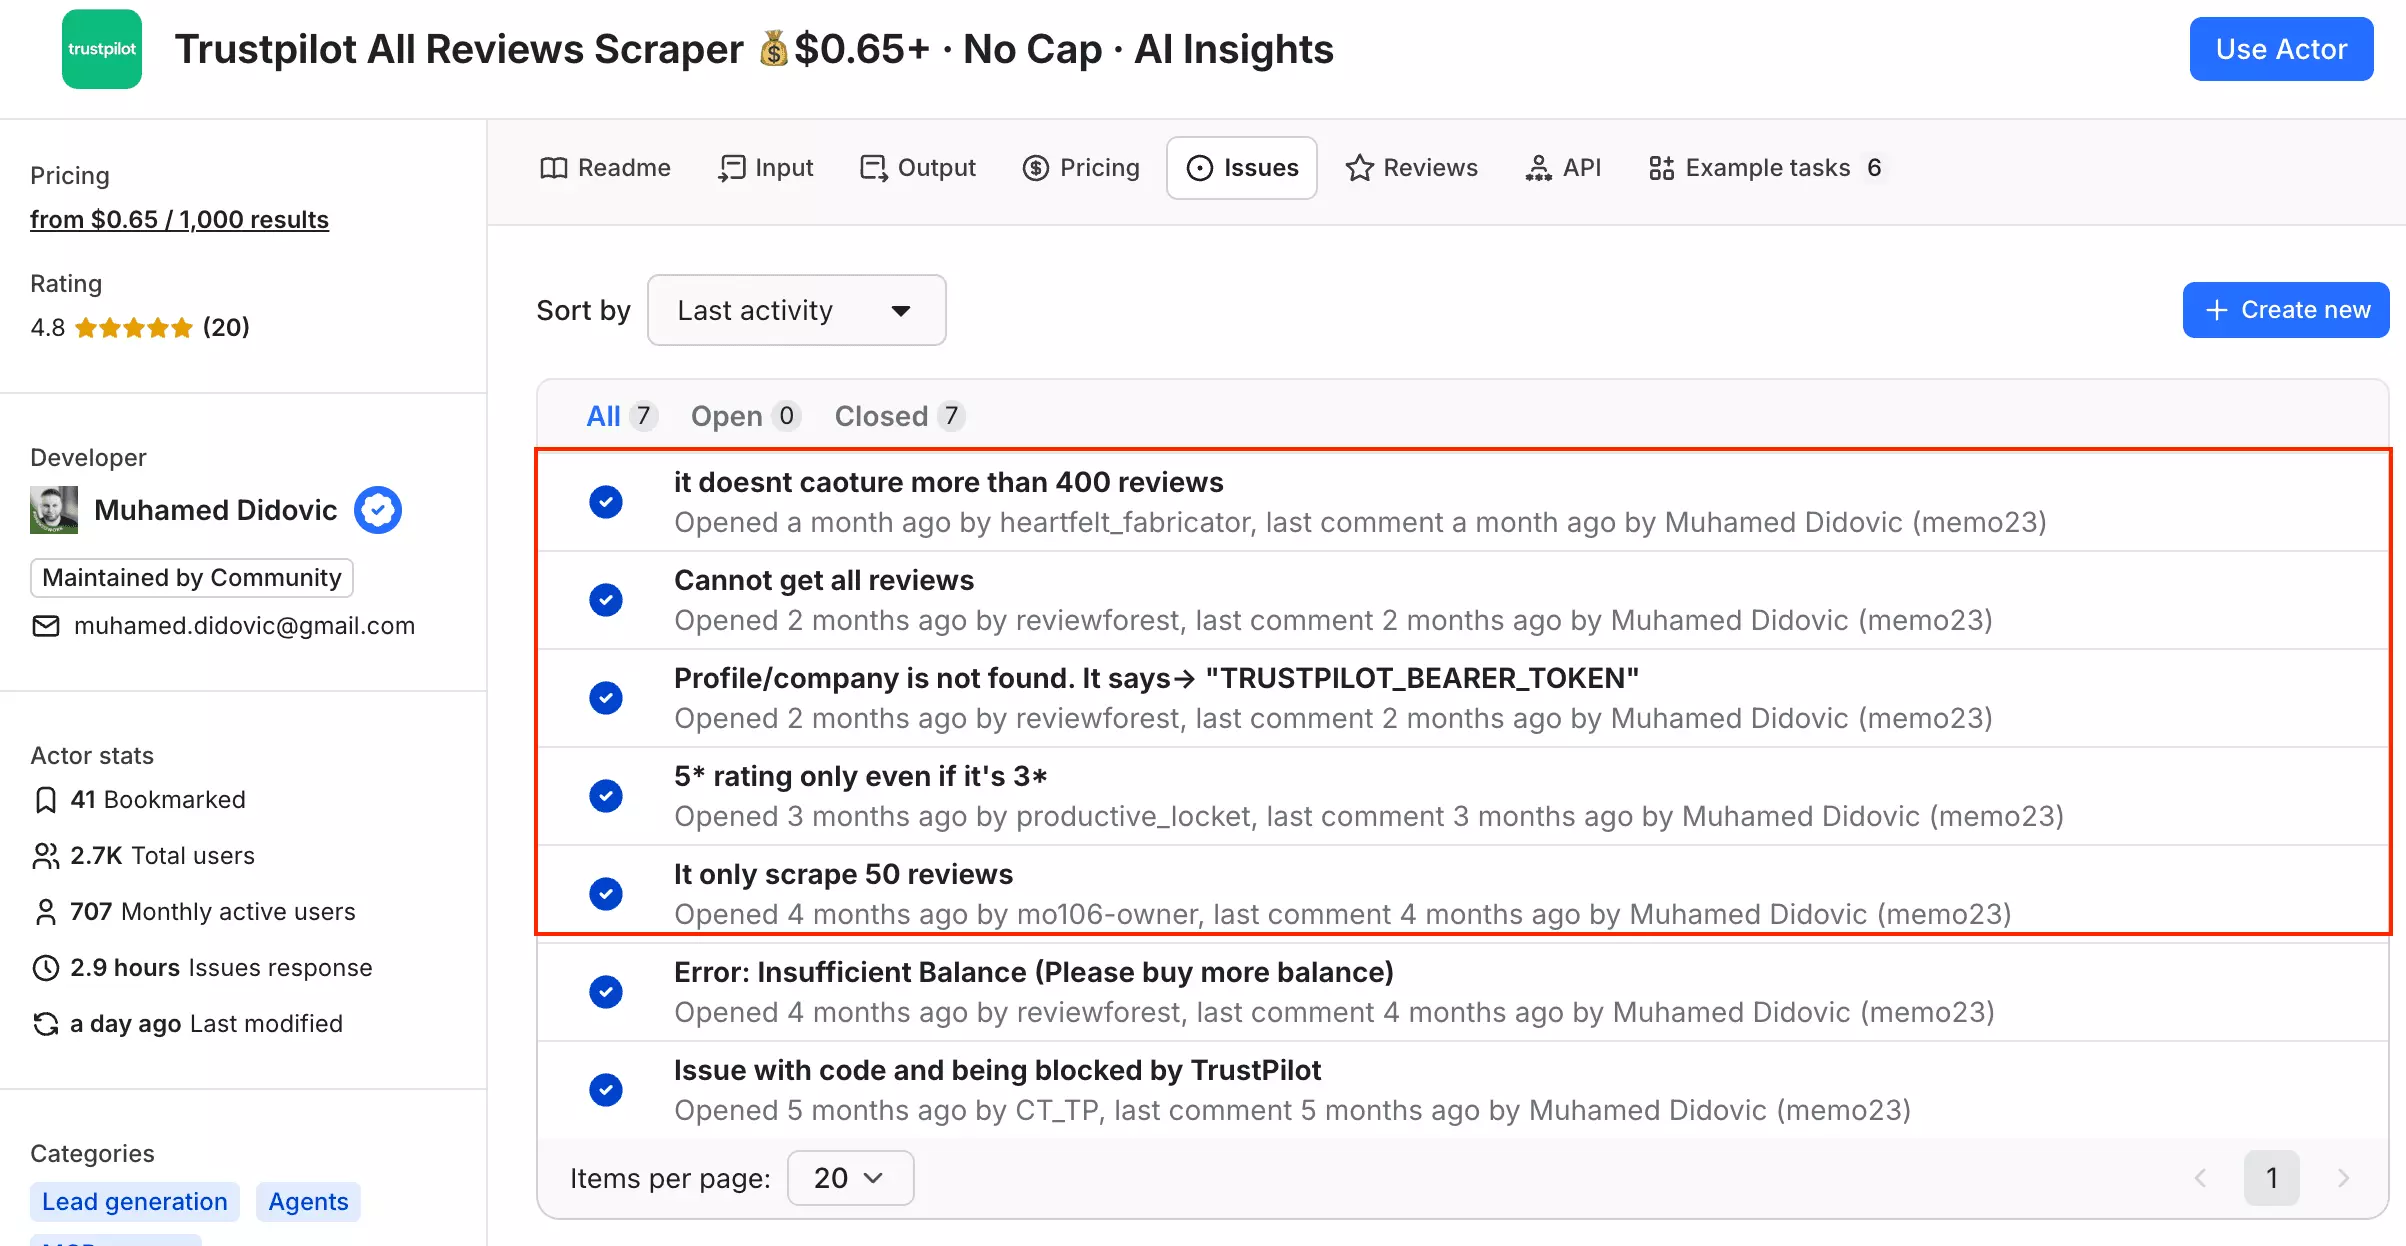Select the Issues tab
Image resolution: width=2406 pixels, height=1246 pixels.
pos(1242,167)
